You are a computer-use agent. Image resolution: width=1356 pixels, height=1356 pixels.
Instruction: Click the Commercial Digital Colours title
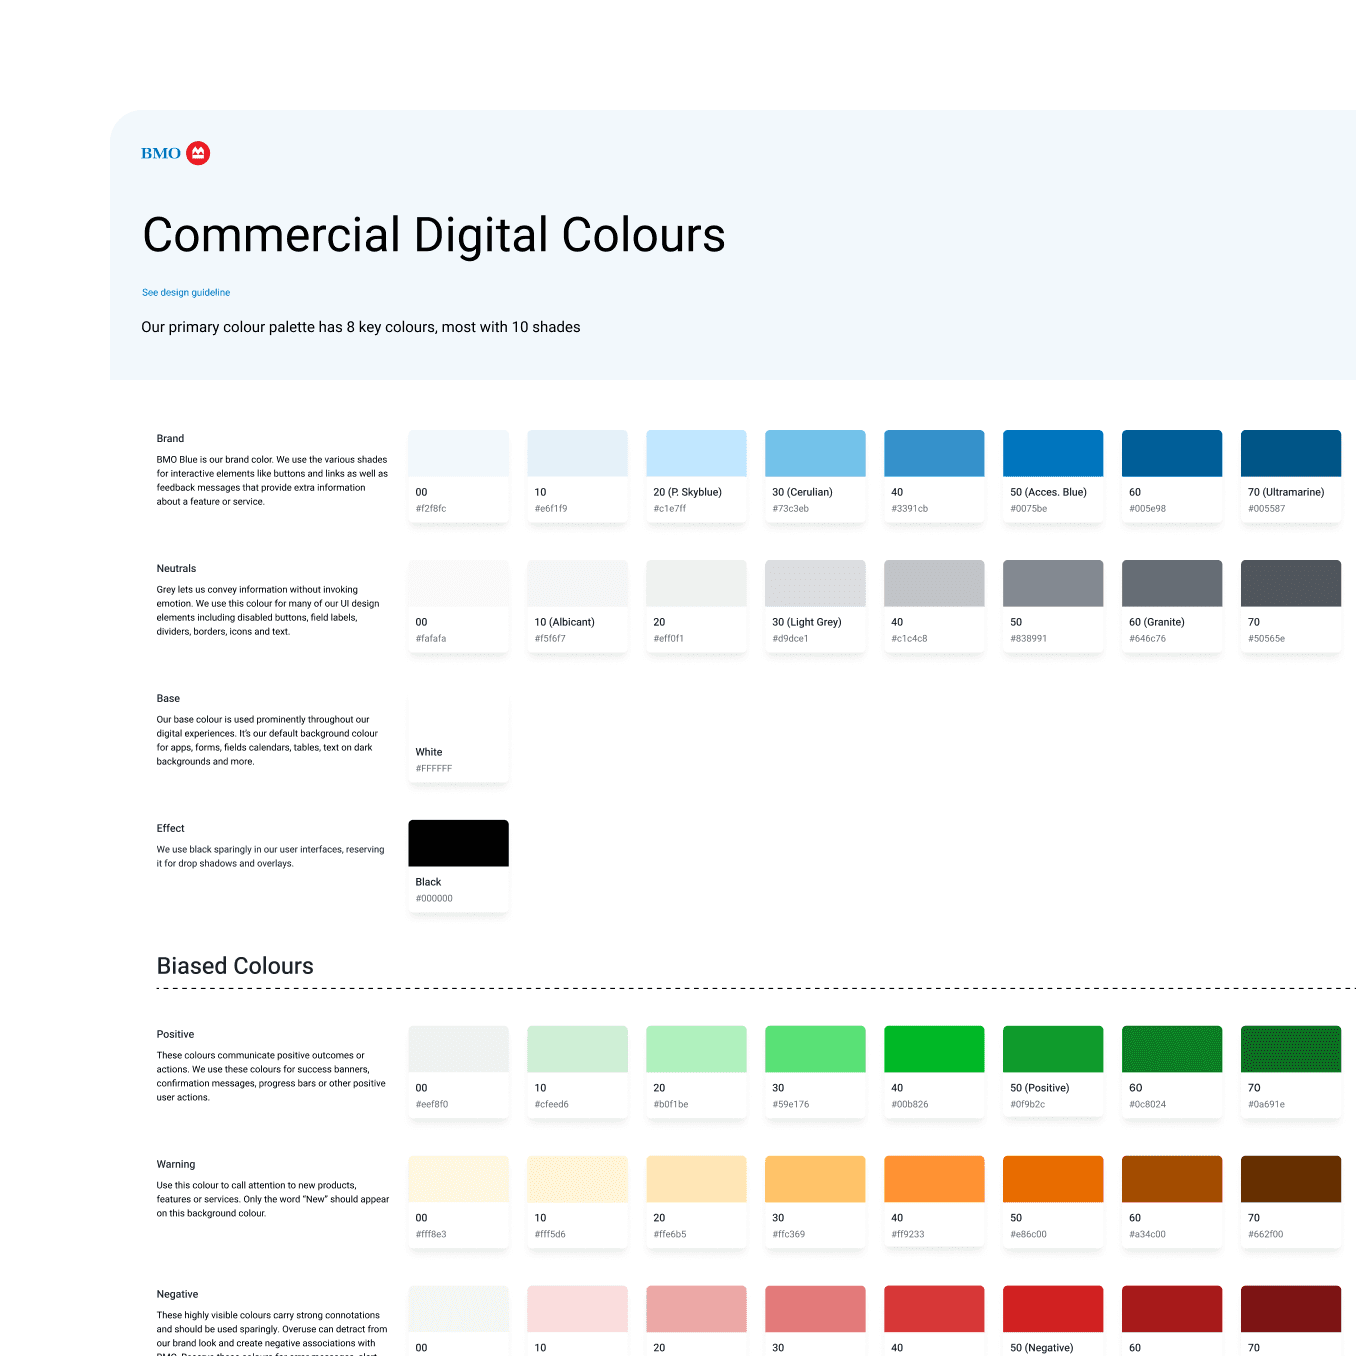tap(433, 235)
